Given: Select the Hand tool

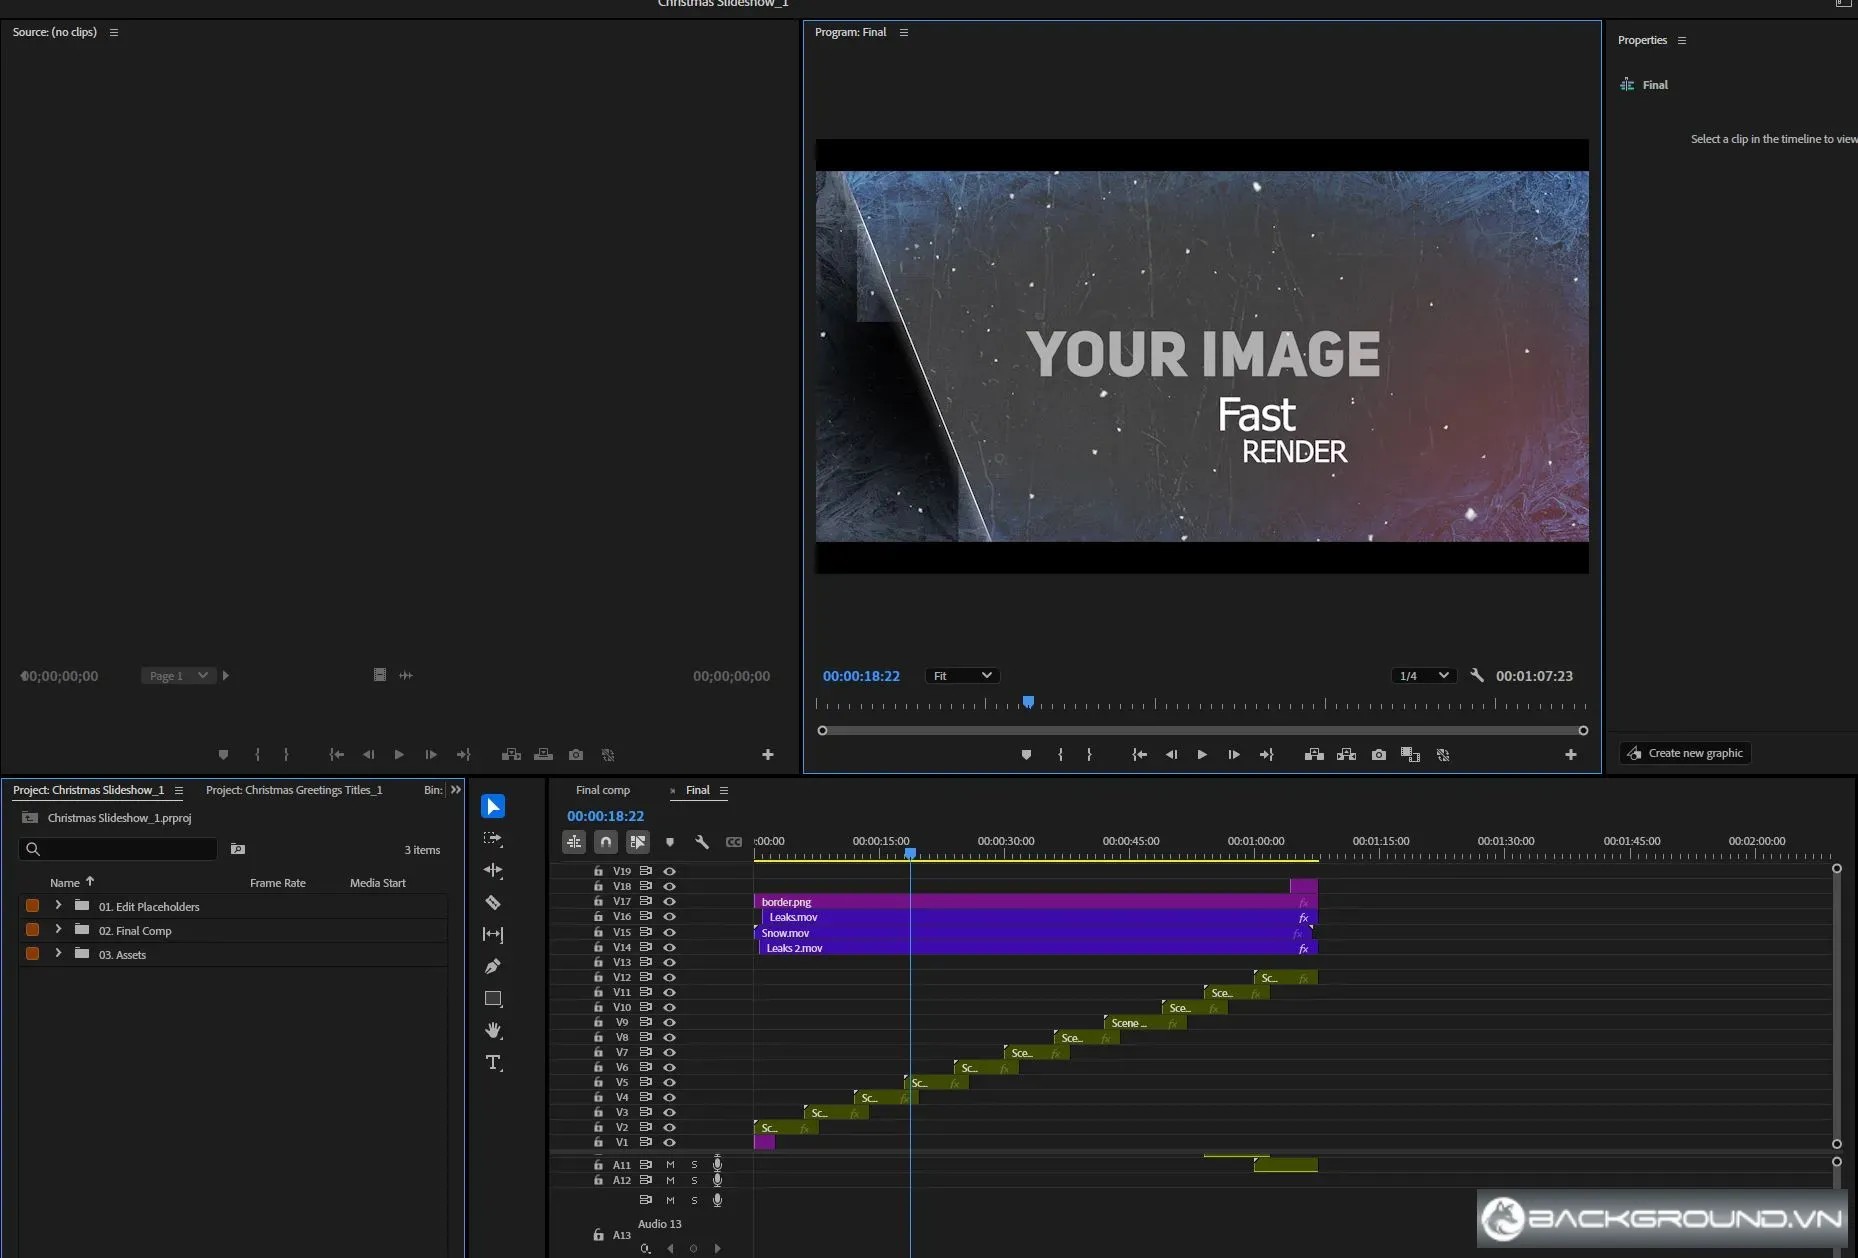Looking at the screenshot, I should (493, 1030).
